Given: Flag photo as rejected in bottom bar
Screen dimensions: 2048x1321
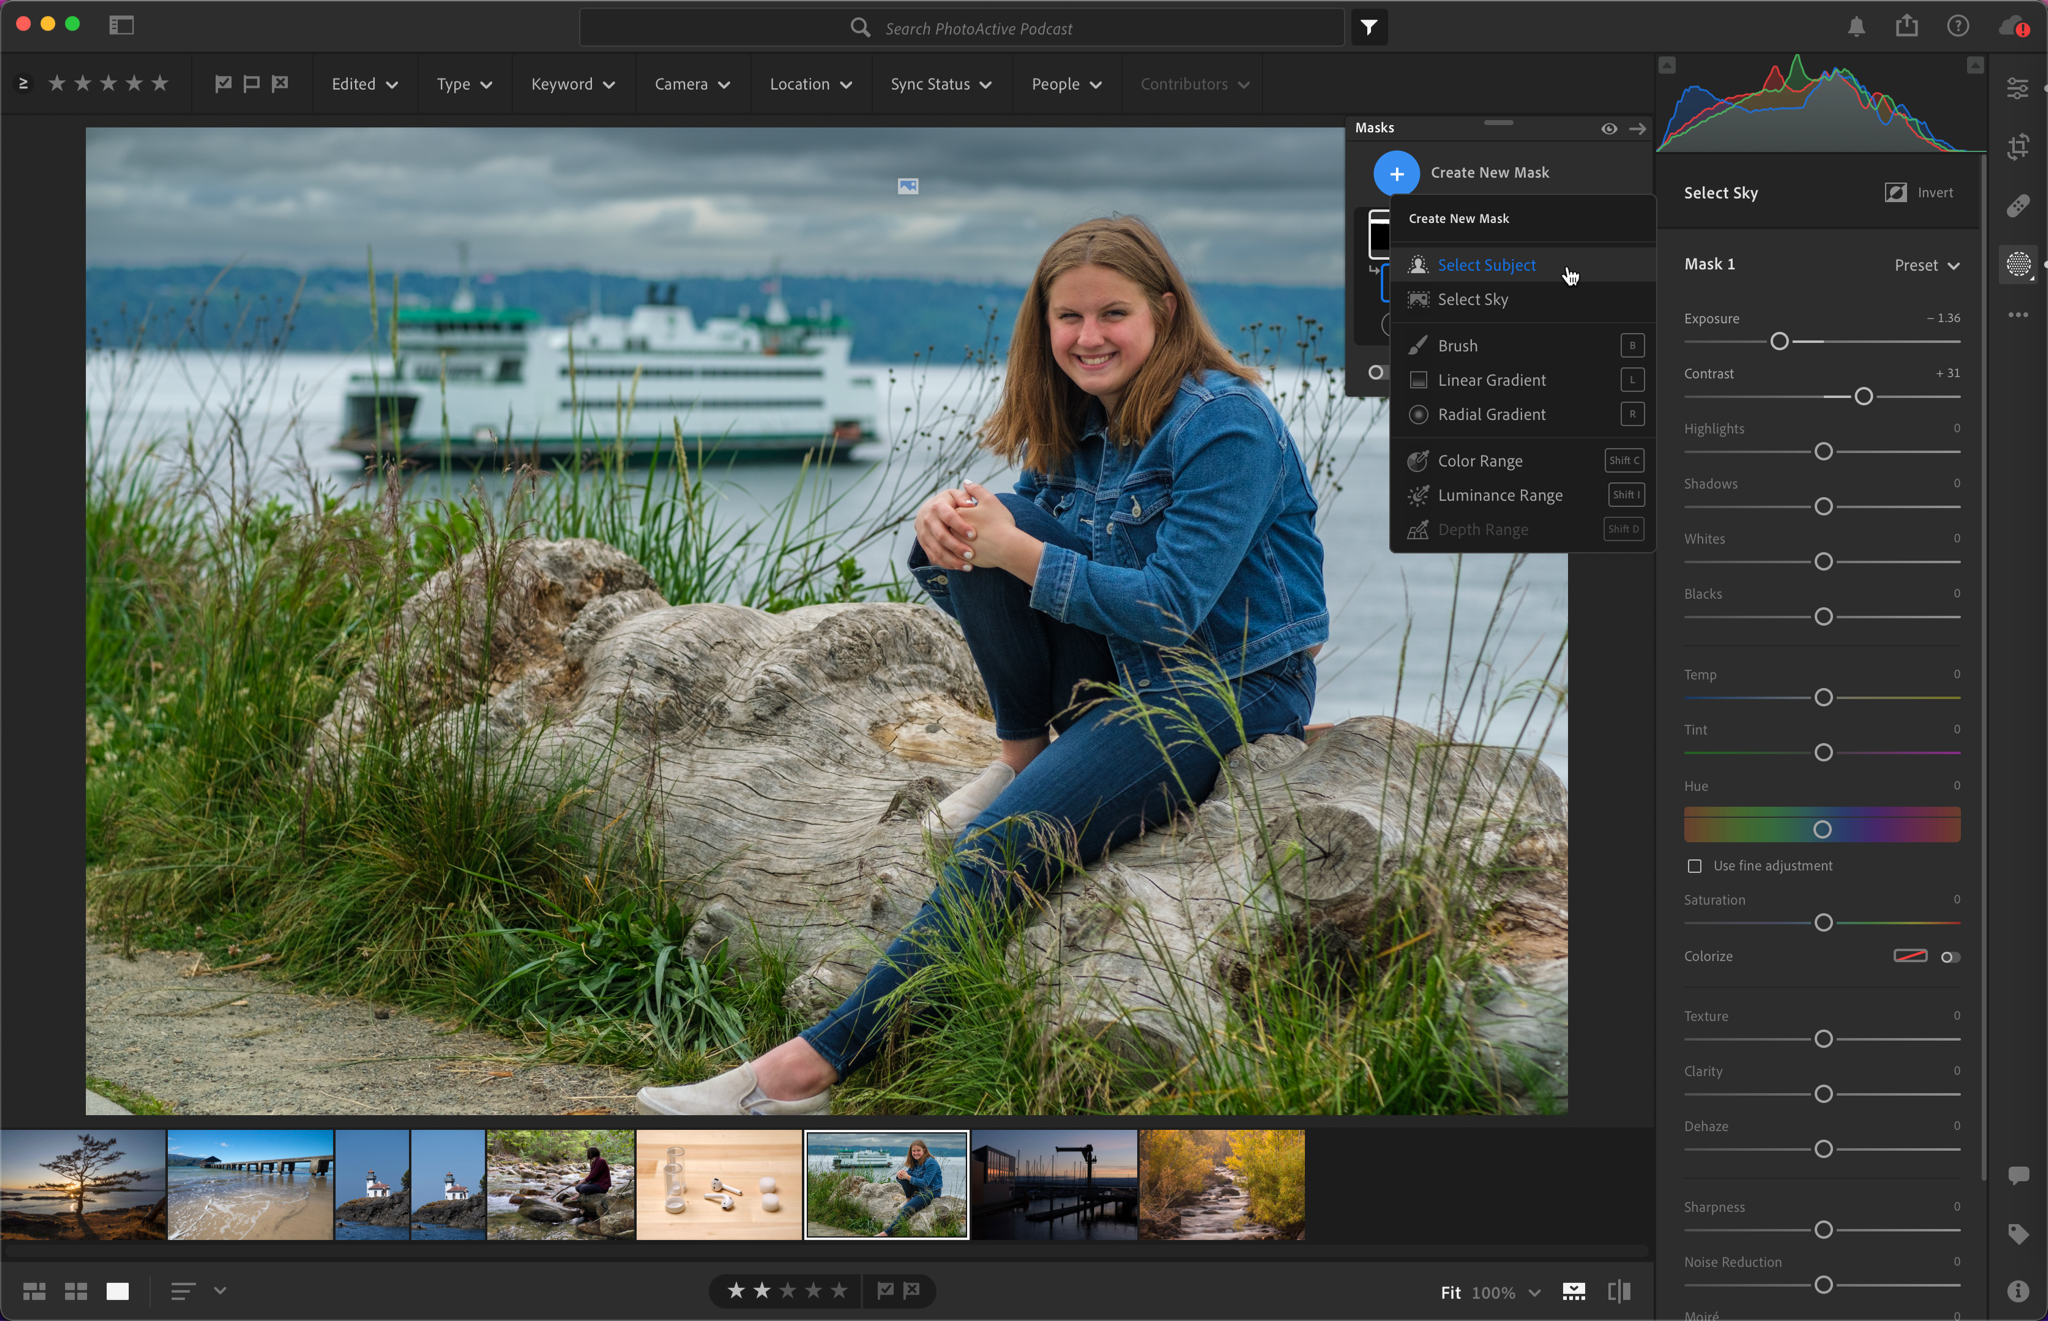Looking at the screenshot, I should tap(911, 1291).
